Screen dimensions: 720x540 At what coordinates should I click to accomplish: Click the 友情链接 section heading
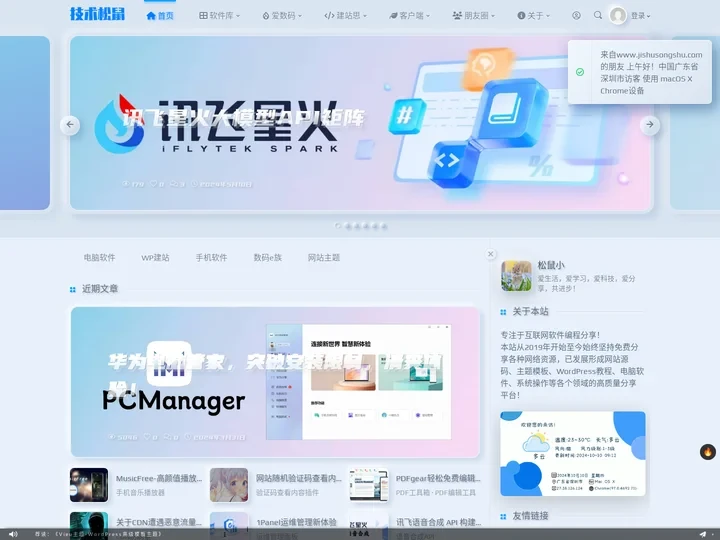tap(530, 516)
